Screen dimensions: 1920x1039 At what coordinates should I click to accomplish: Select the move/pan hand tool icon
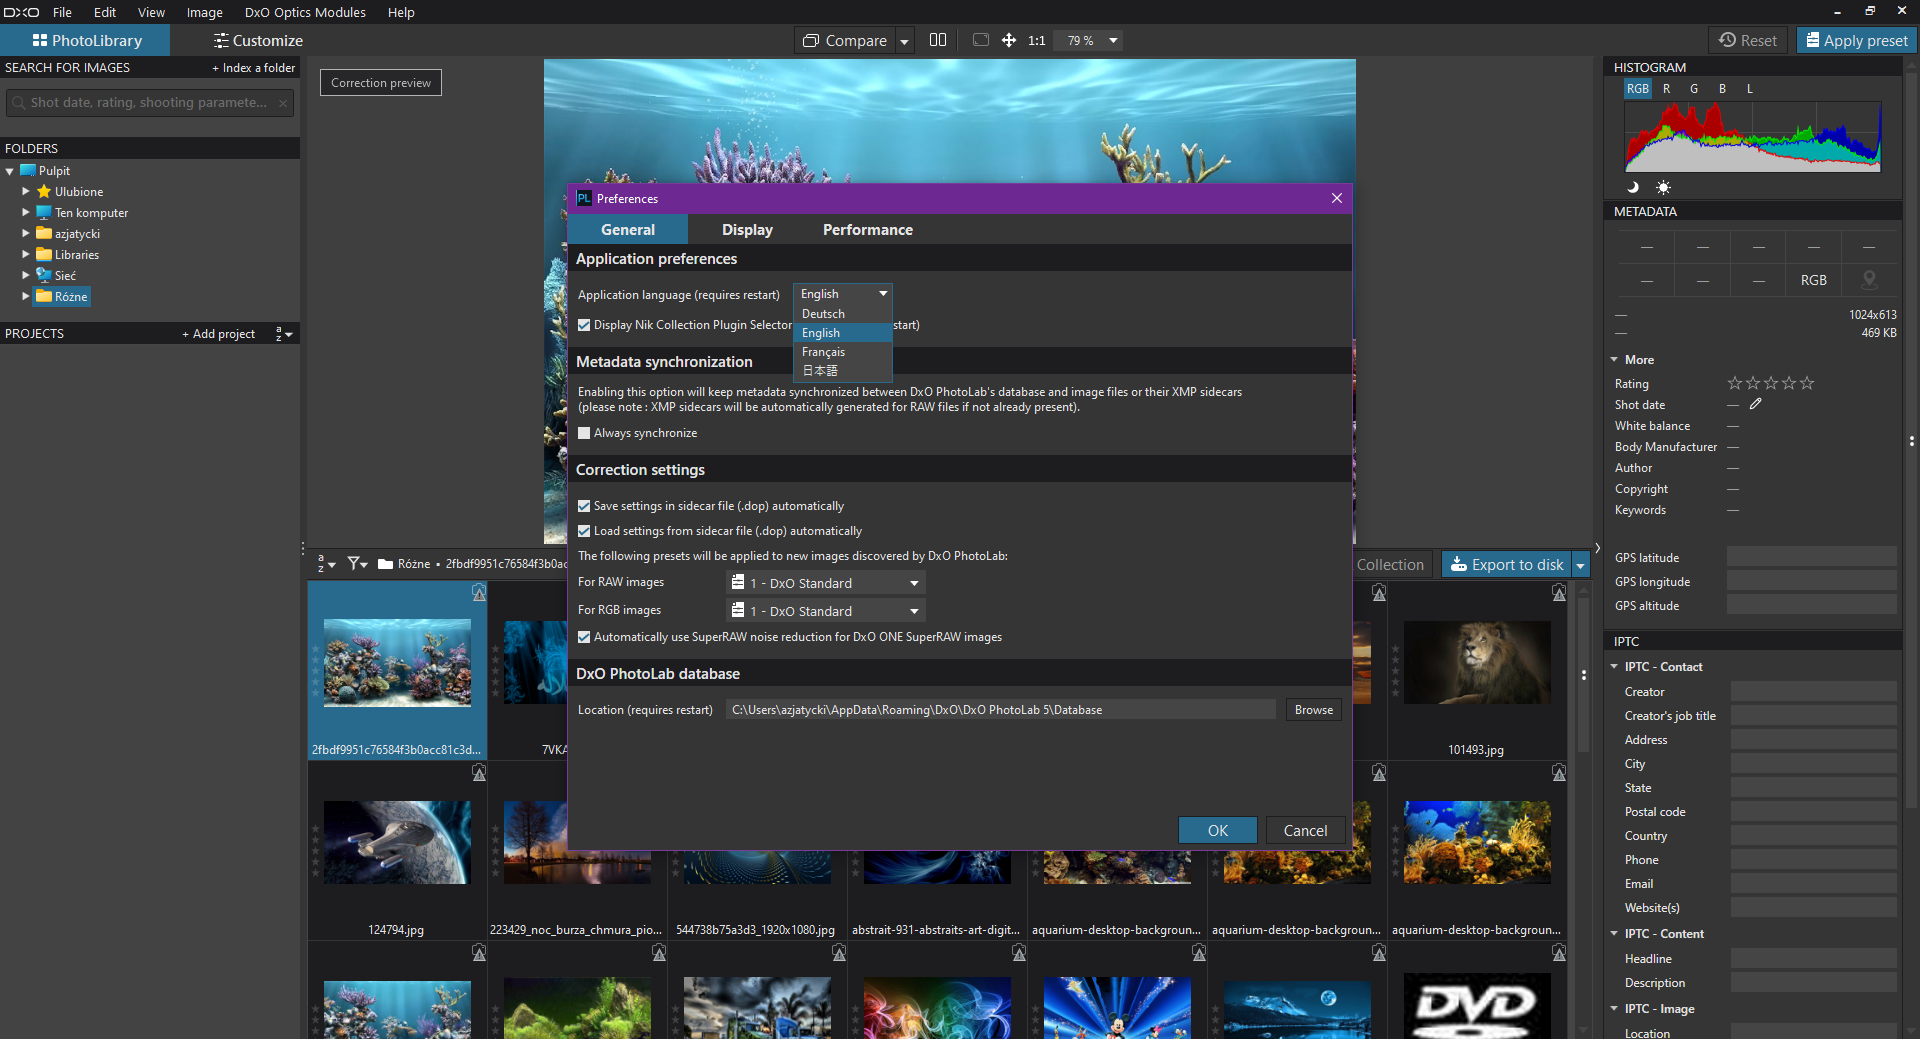[x=1009, y=40]
